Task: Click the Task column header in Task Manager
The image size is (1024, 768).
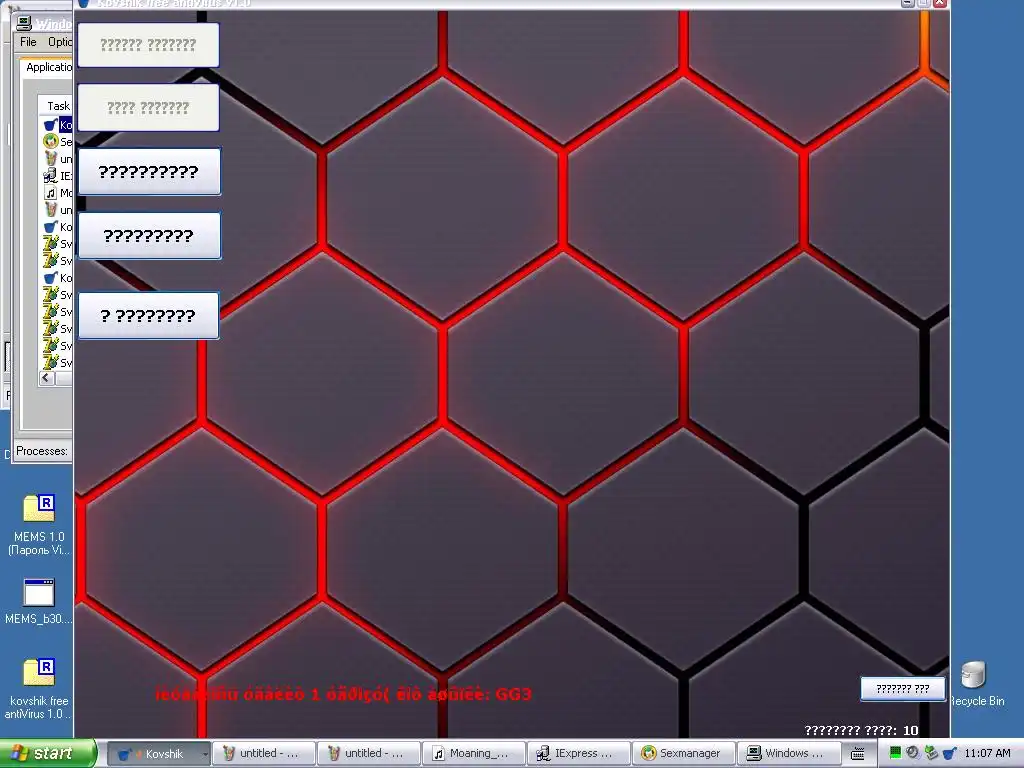Action: (x=58, y=106)
